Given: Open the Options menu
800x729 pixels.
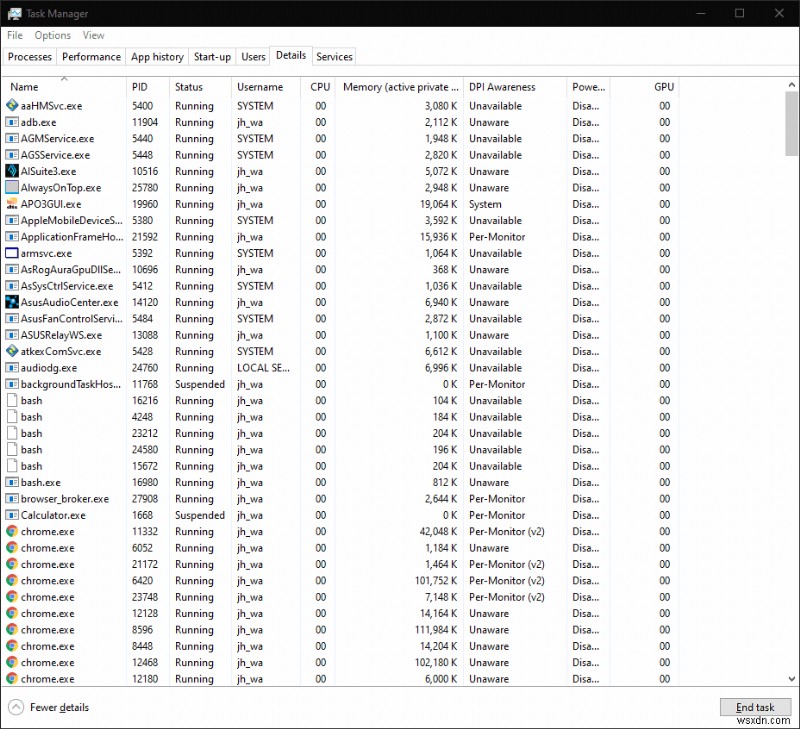Looking at the screenshot, I should click(x=52, y=35).
